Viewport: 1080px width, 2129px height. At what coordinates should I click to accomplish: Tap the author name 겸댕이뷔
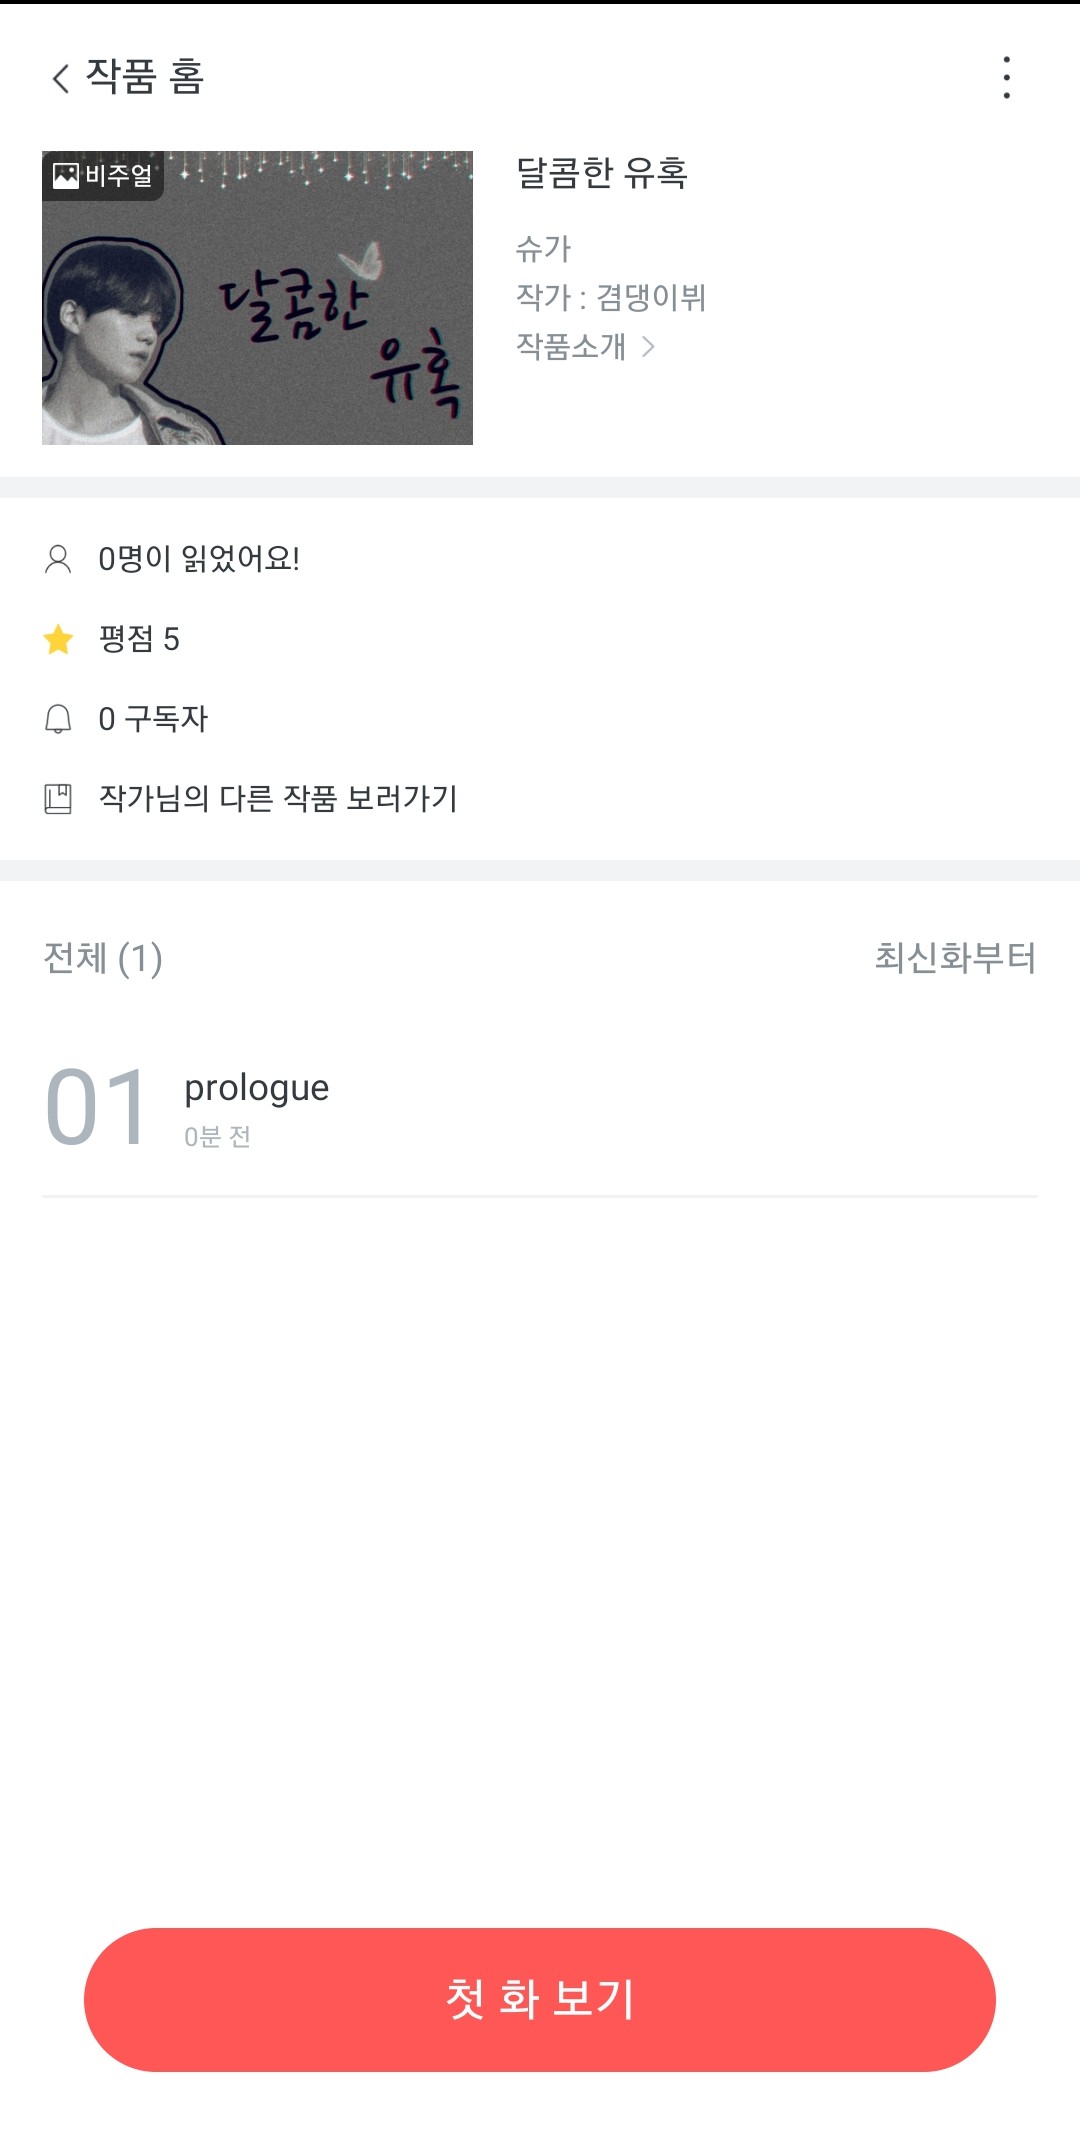pyautogui.click(x=651, y=297)
